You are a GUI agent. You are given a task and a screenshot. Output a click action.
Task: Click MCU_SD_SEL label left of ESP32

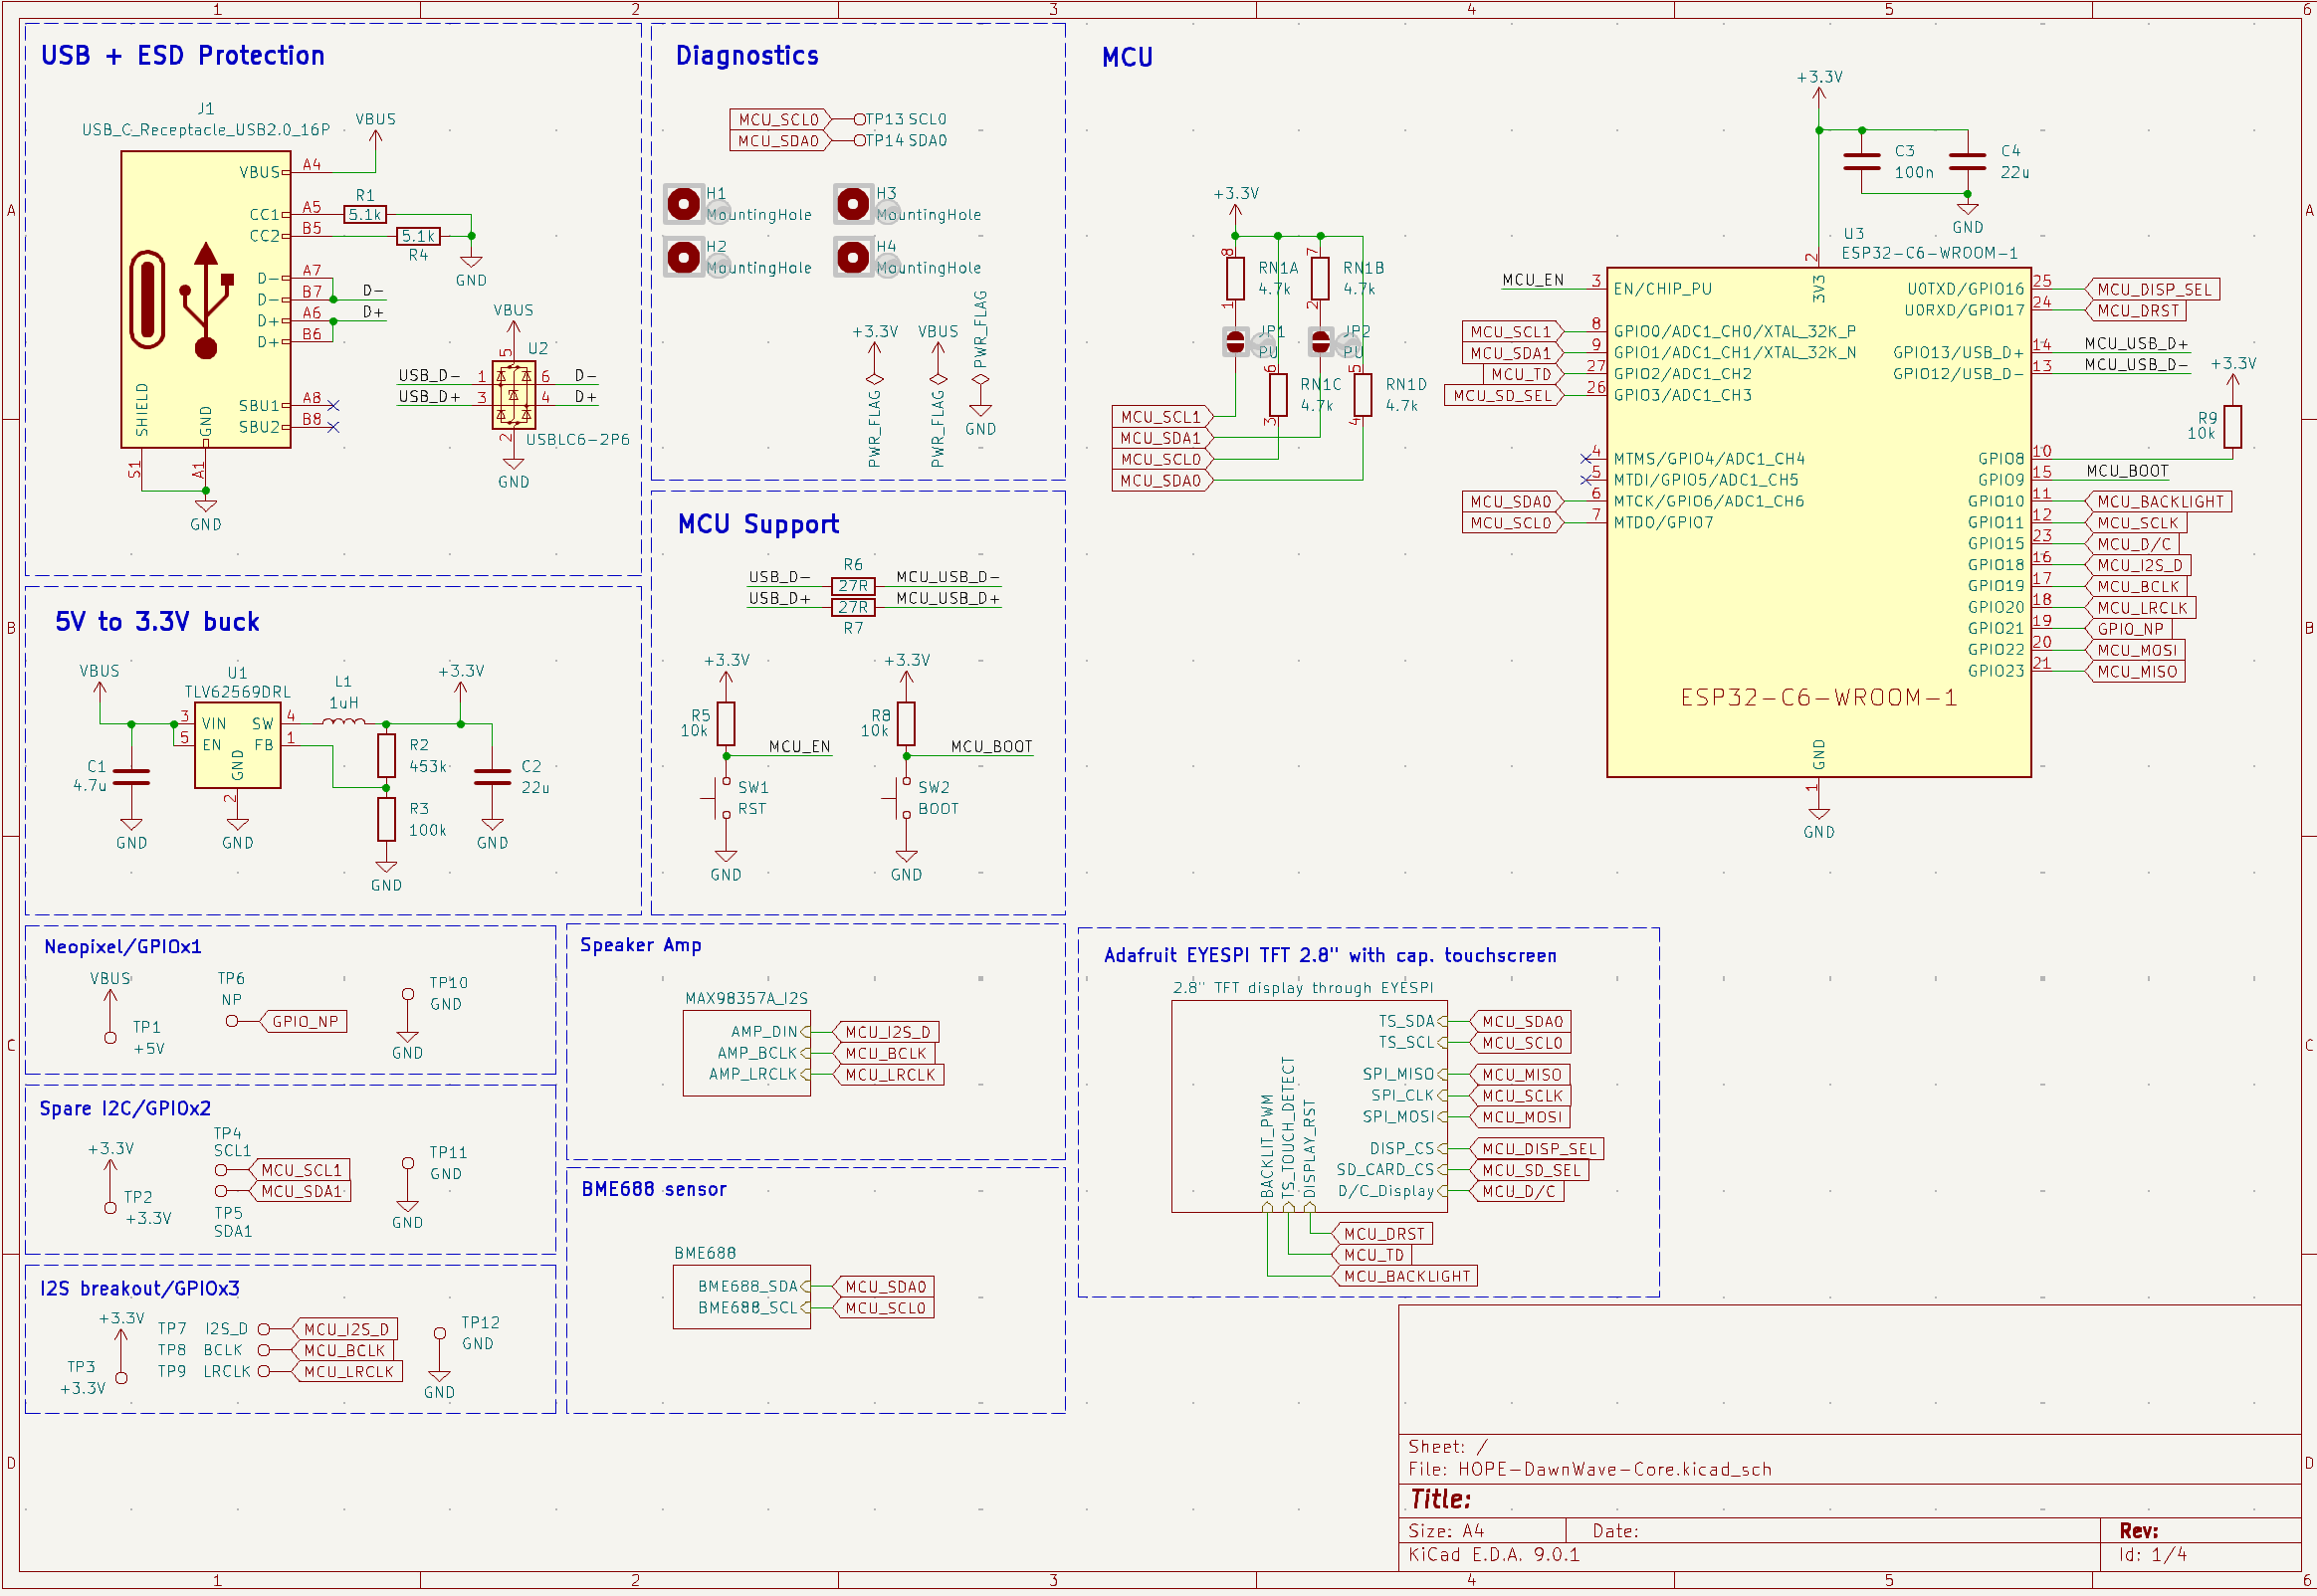[x=1503, y=395]
